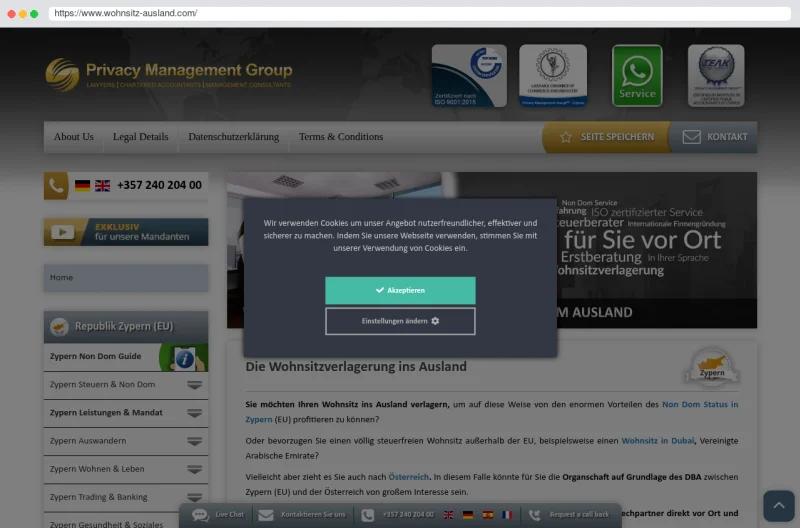Click the gold phone icon beside +357 number
800x528 pixels.
[x=56, y=186]
